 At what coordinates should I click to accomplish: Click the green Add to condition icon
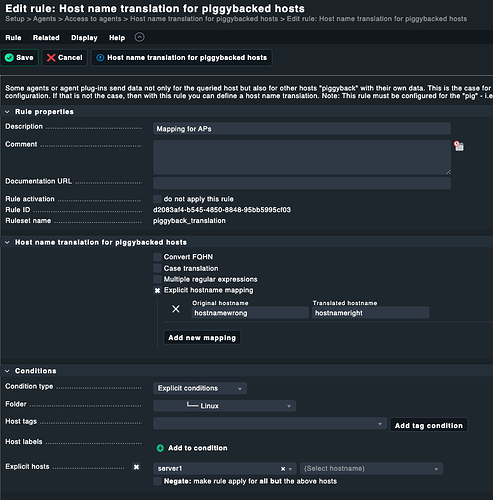click(160, 448)
